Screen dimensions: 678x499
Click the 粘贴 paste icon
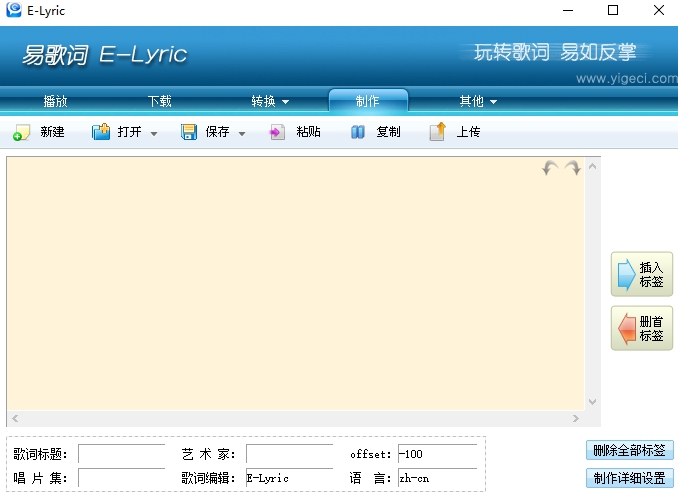pos(277,132)
